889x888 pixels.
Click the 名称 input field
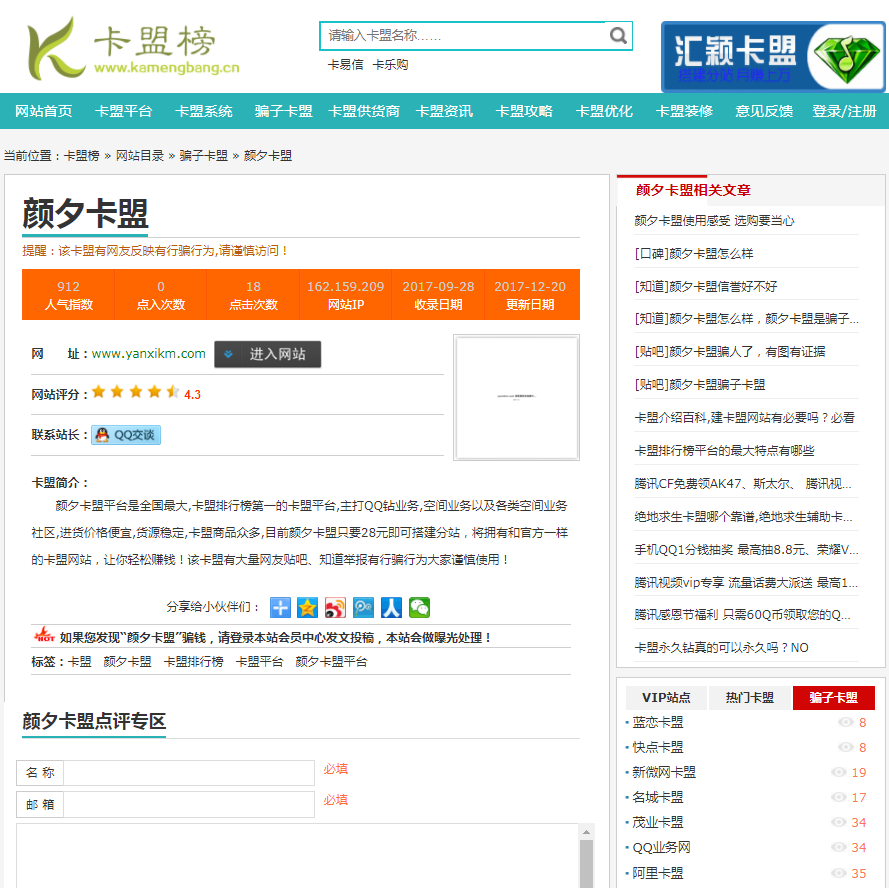(189, 772)
